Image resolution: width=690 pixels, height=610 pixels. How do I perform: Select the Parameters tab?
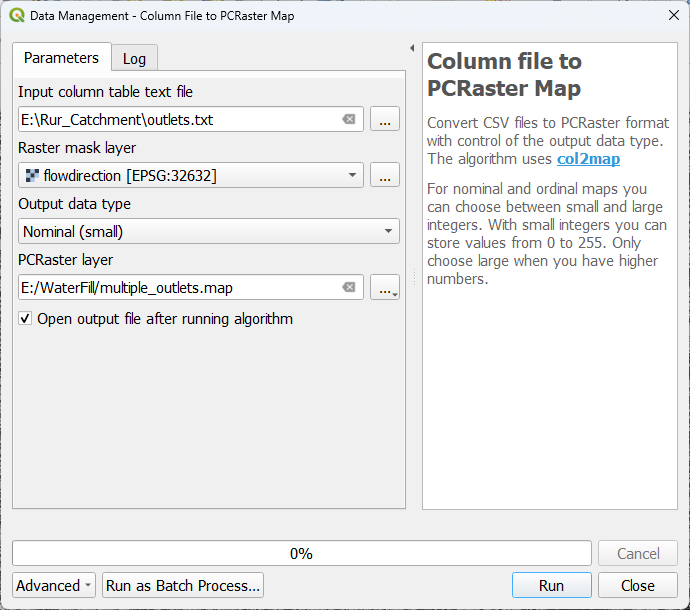pos(61,58)
